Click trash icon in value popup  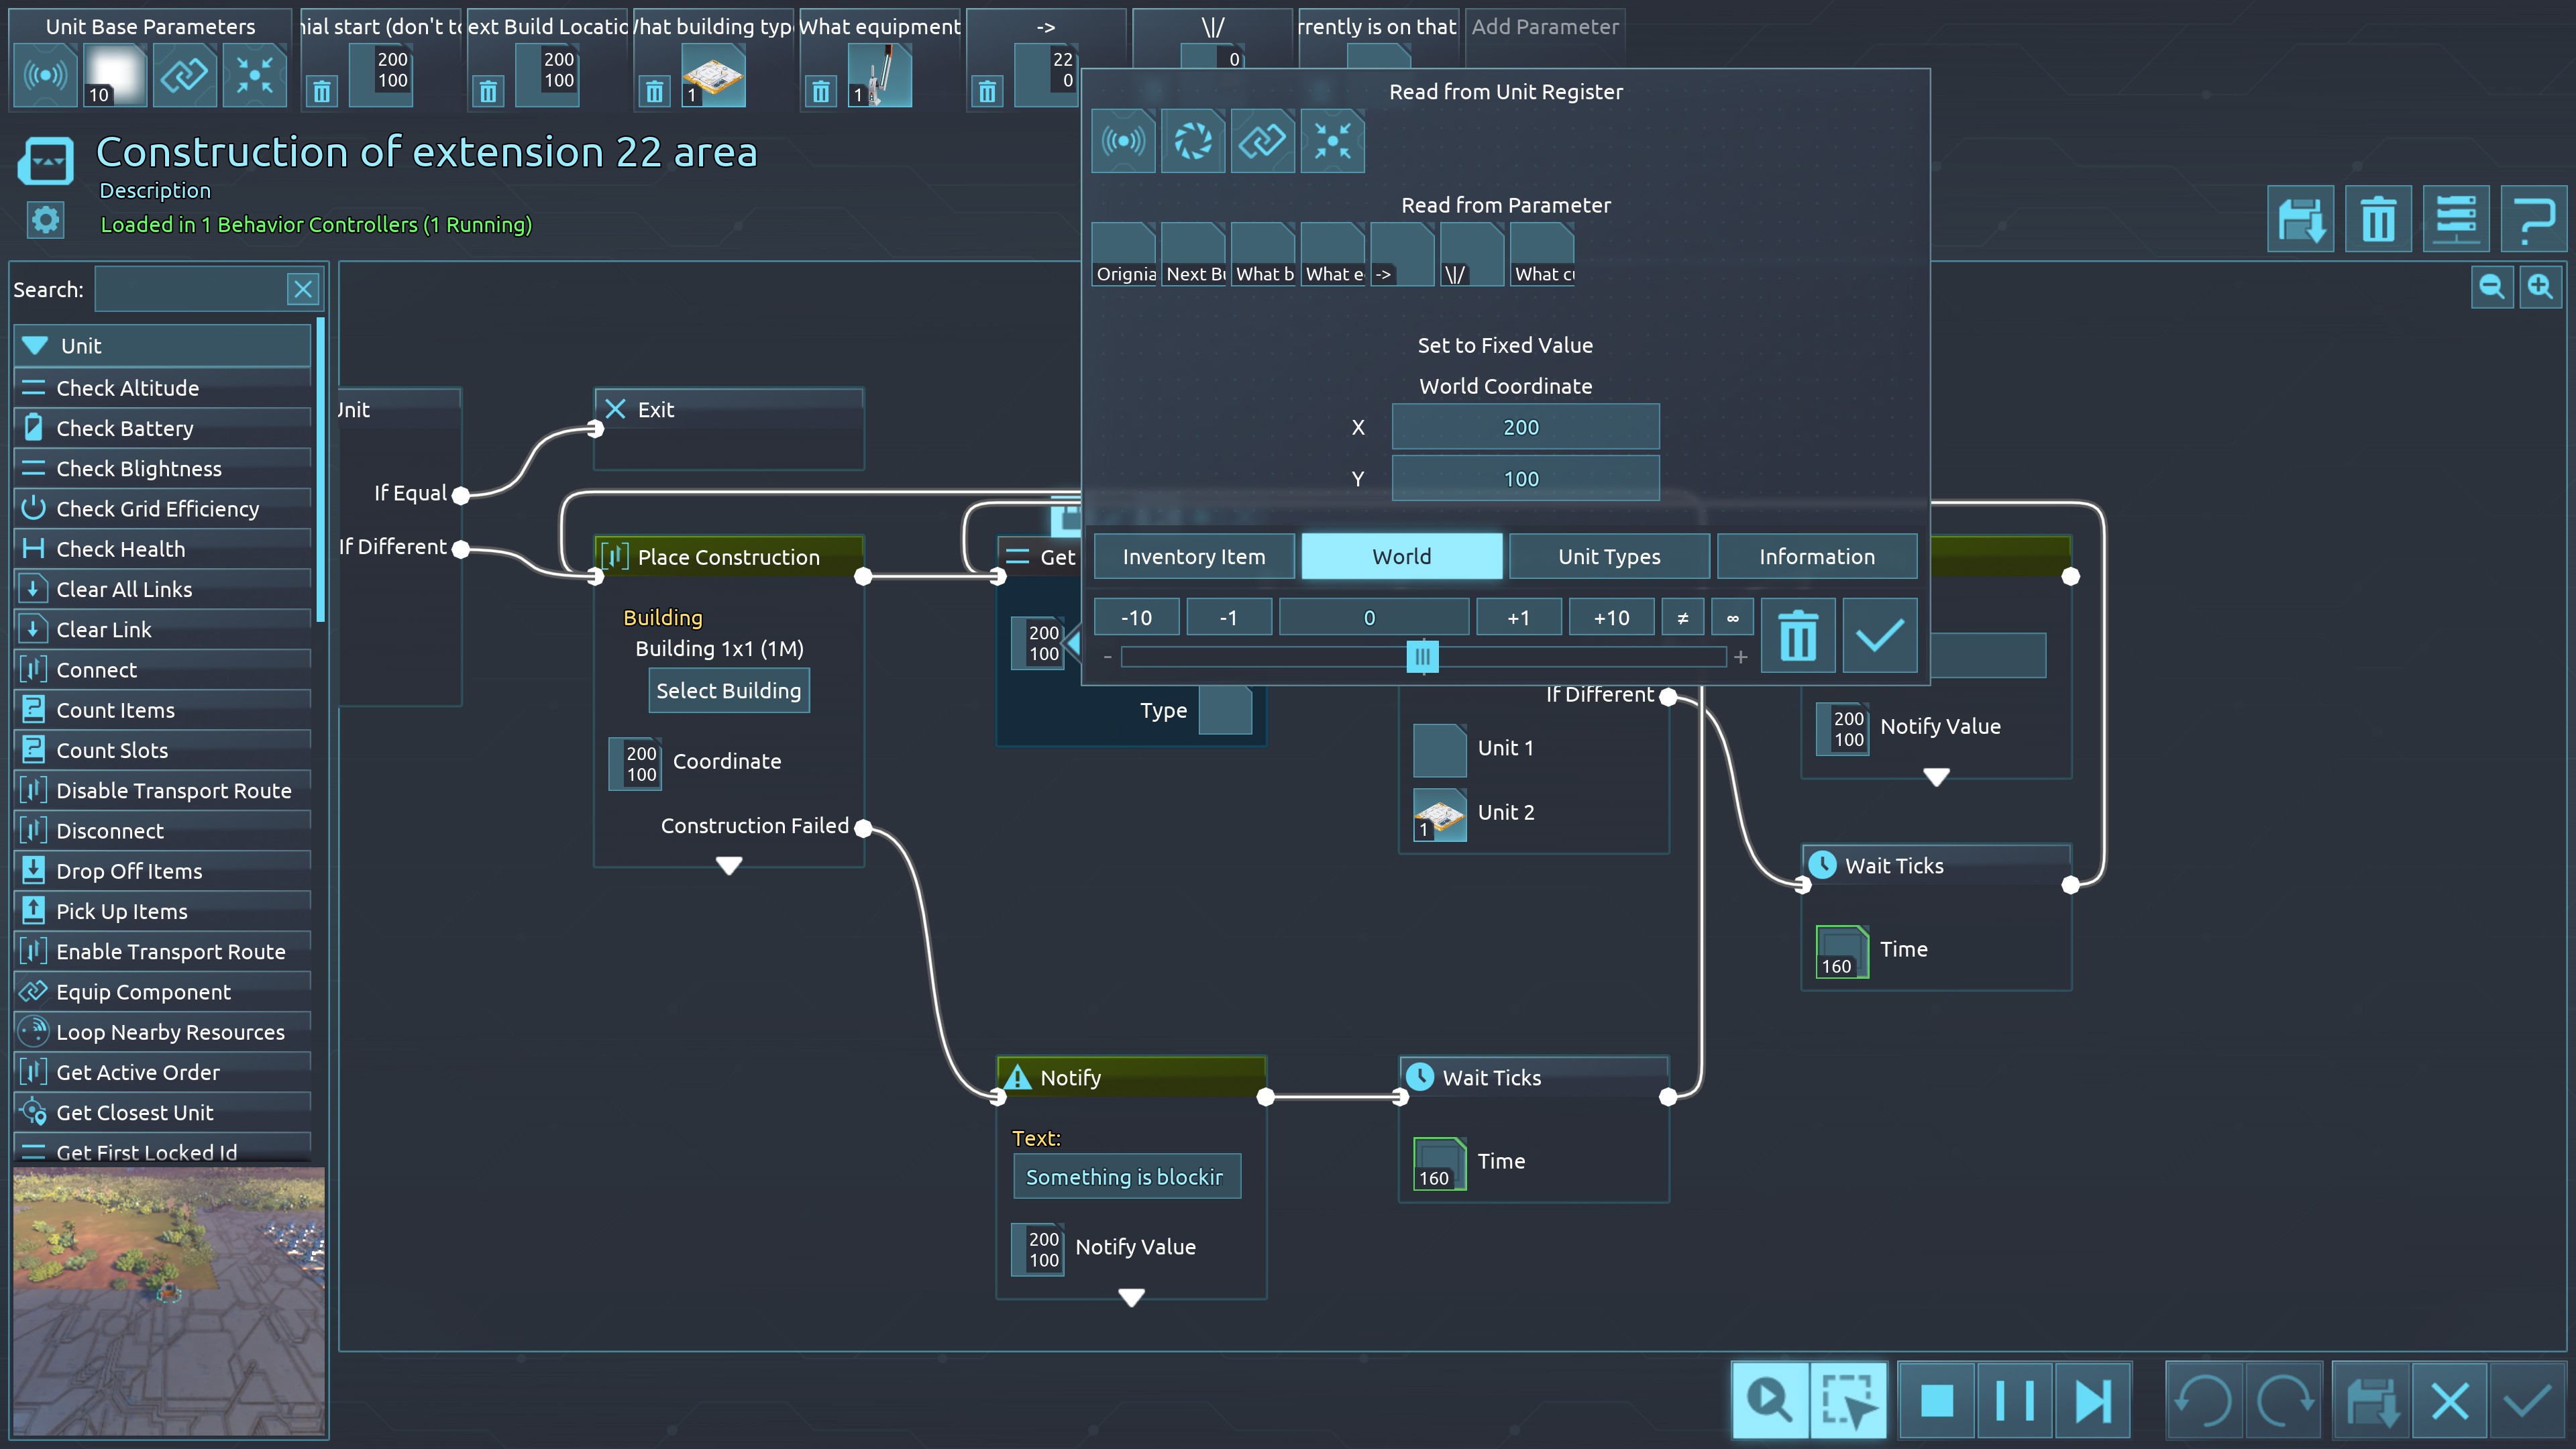1797,636
